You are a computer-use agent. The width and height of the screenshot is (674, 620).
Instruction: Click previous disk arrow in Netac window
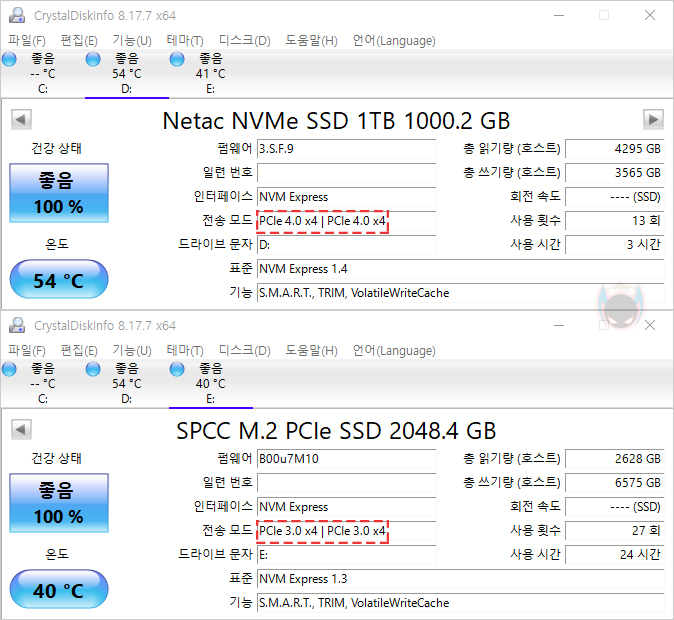(21, 120)
